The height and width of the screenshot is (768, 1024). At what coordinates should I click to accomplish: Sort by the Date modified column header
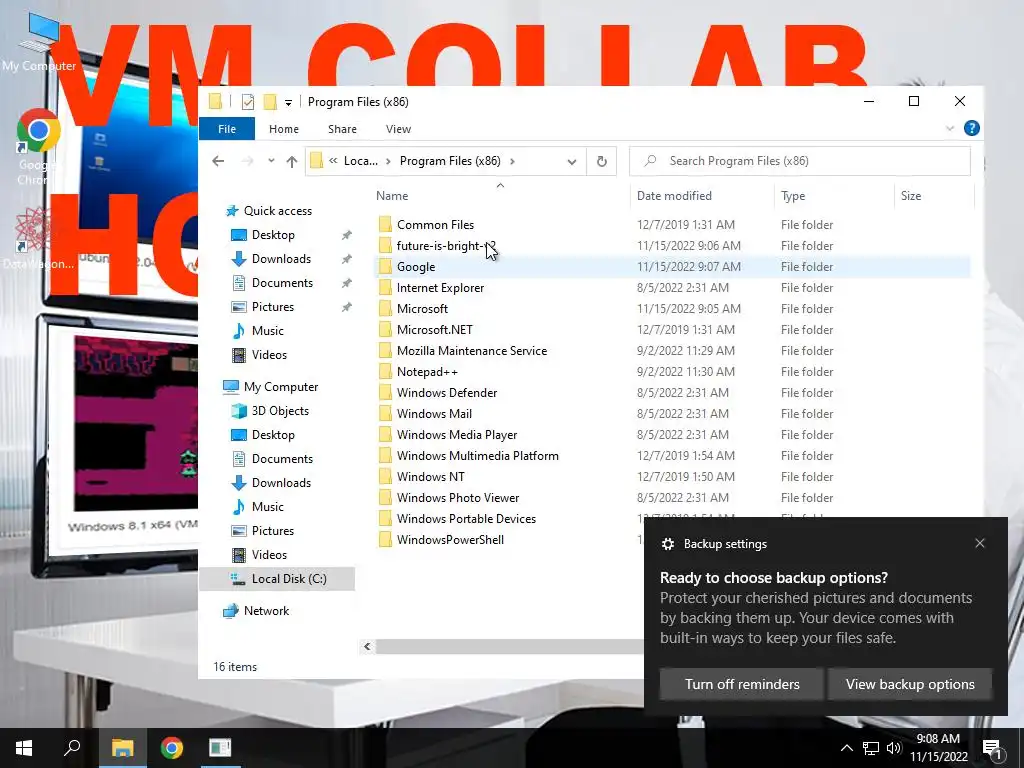coord(674,196)
